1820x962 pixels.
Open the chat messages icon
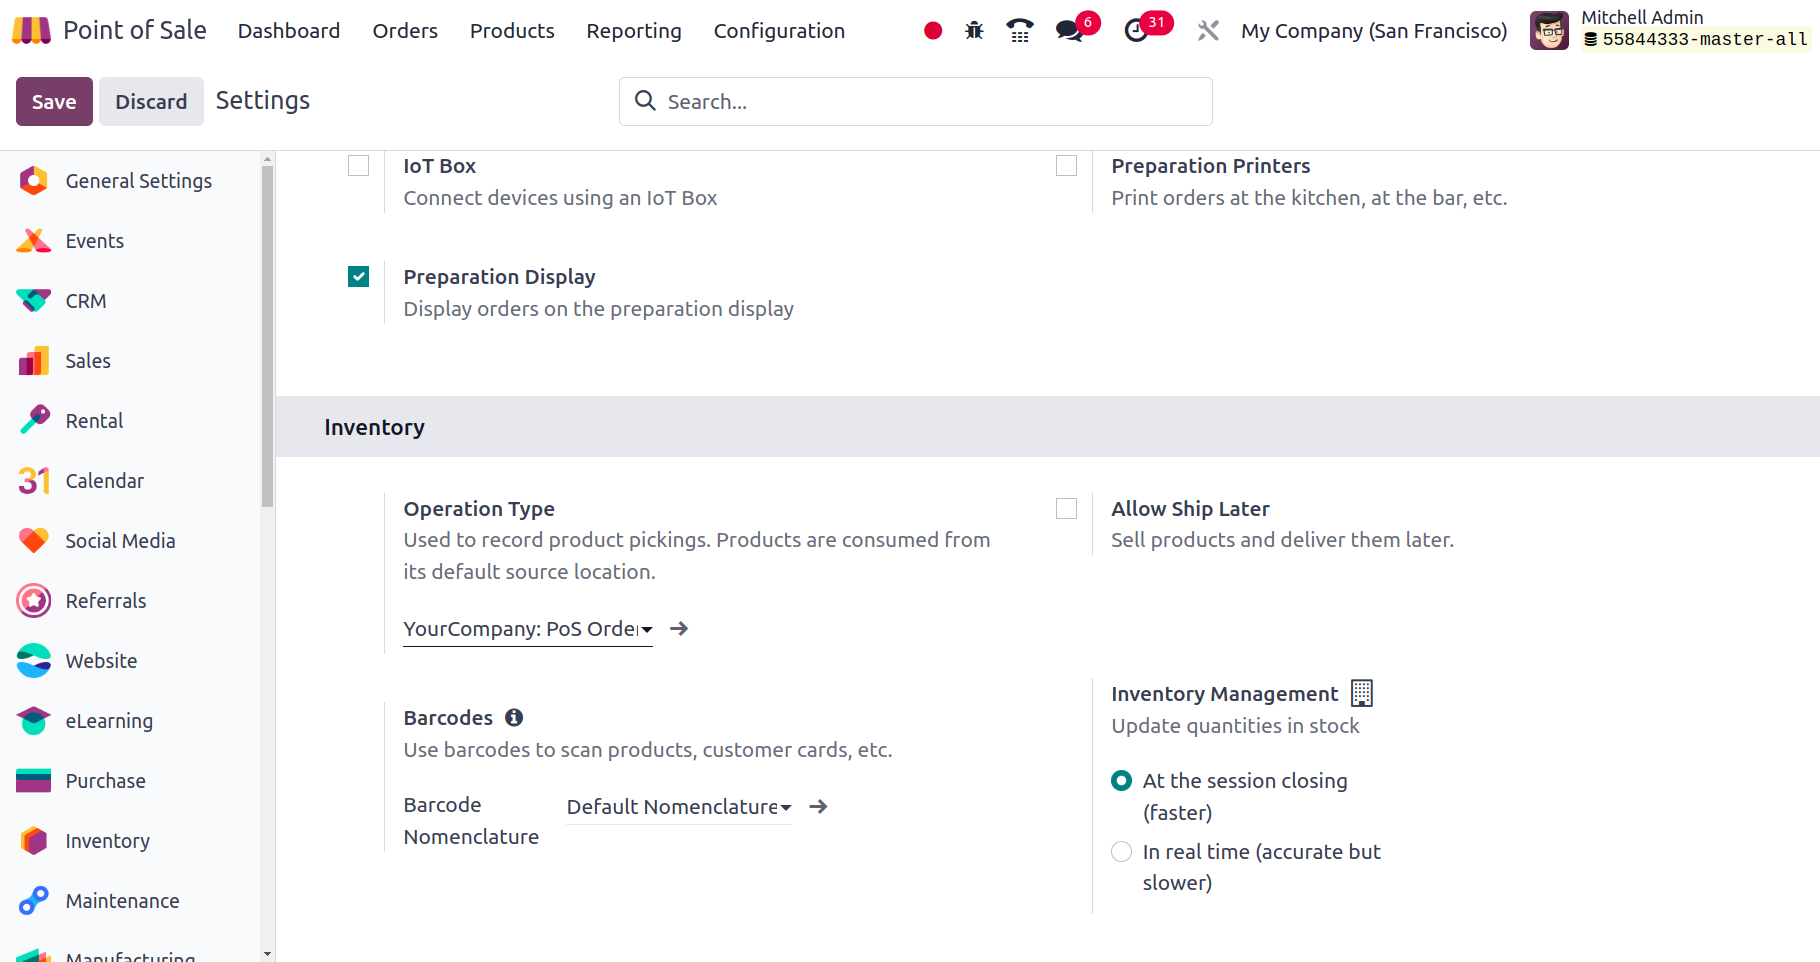tap(1069, 31)
